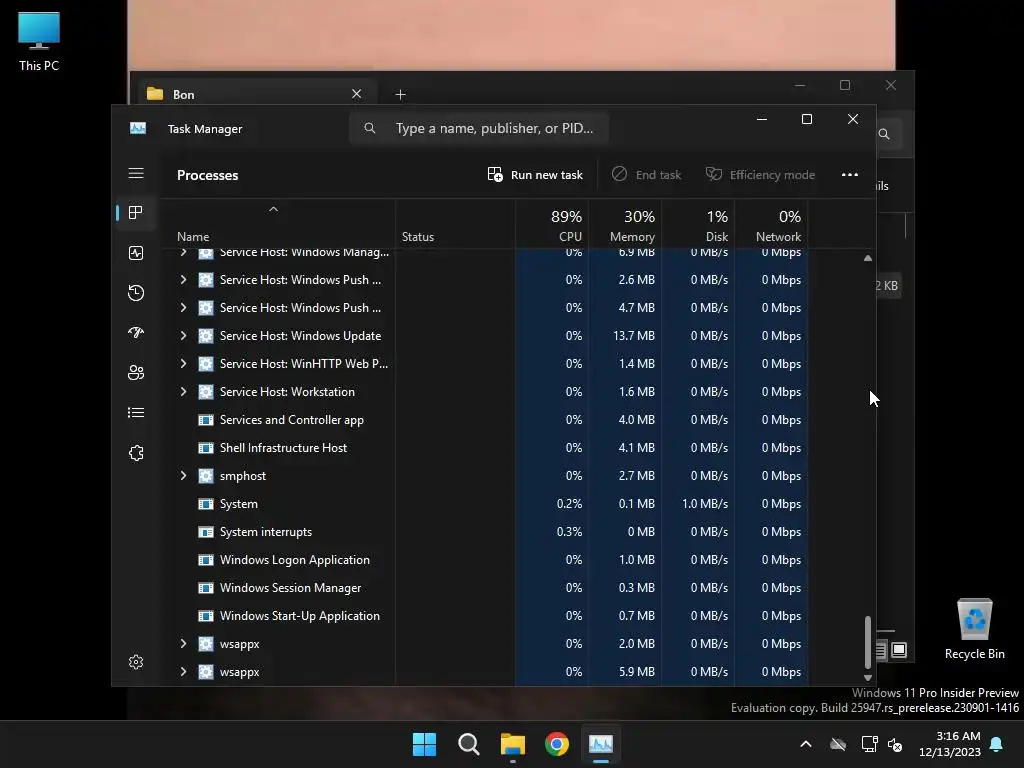Focus the name, publisher, or PID search field

pos(479,128)
